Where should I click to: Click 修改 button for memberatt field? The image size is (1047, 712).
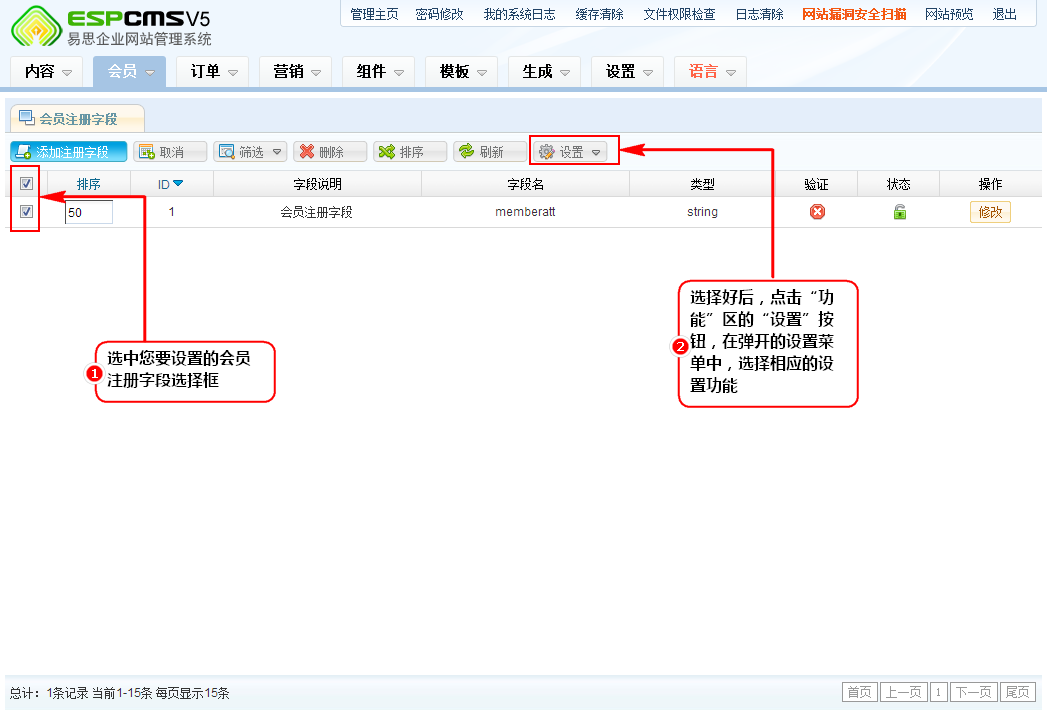[989, 212]
